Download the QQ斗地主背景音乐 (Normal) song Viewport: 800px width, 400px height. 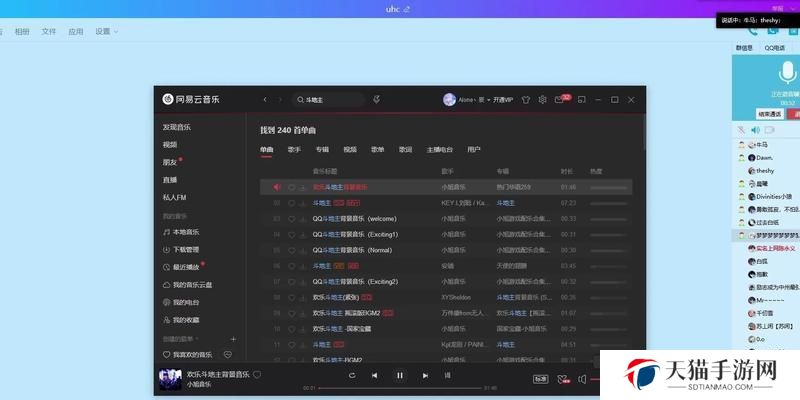(x=302, y=251)
